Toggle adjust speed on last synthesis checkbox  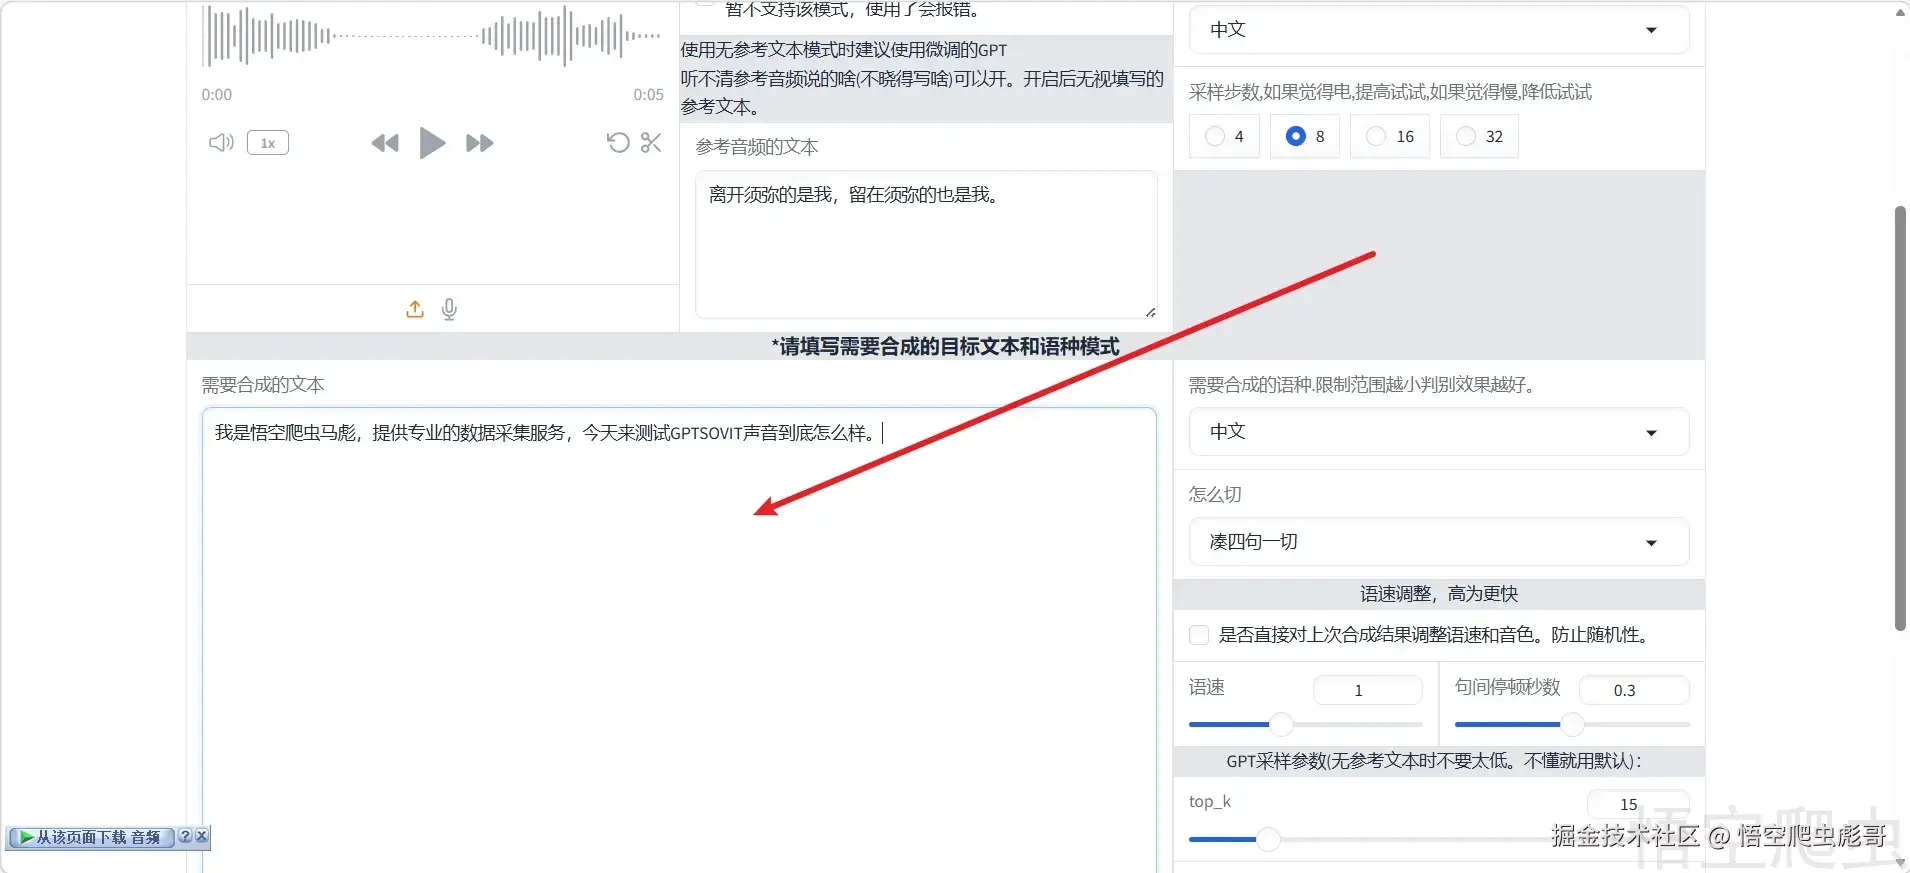tap(1199, 635)
